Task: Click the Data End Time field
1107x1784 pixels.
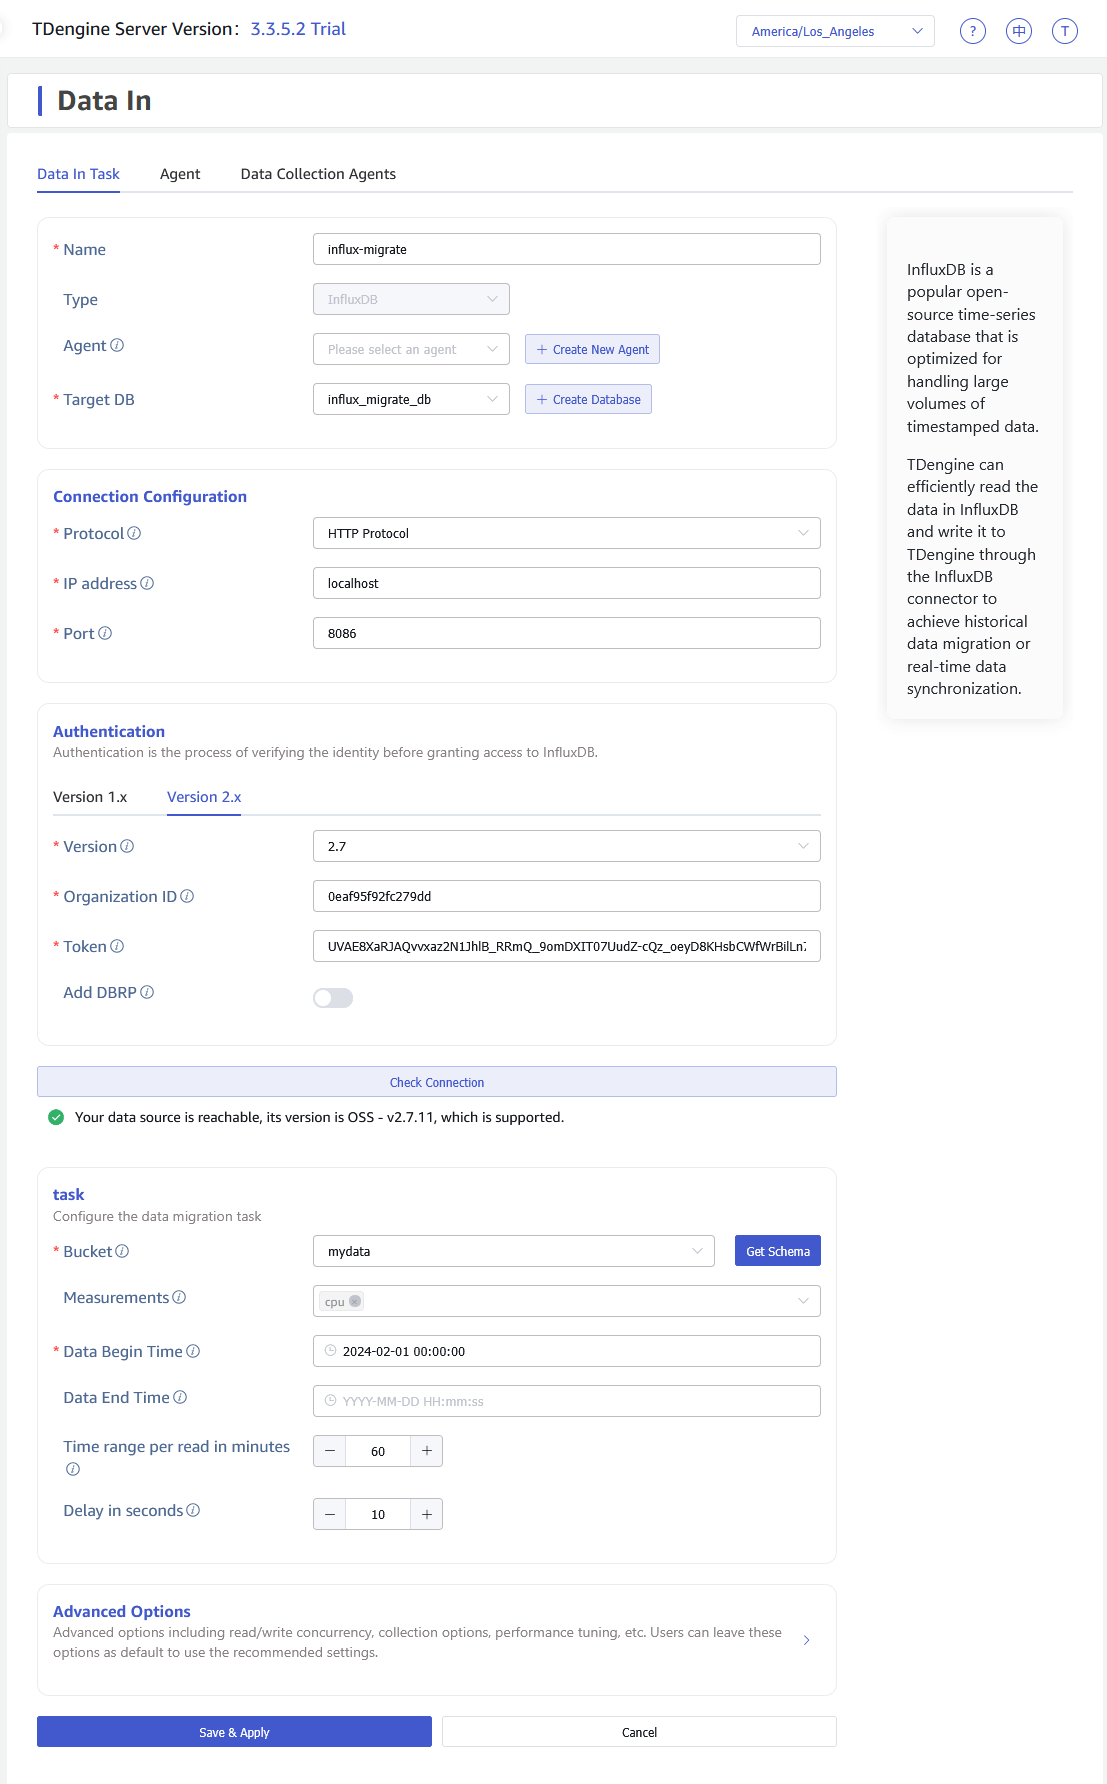Action: tap(566, 1402)
